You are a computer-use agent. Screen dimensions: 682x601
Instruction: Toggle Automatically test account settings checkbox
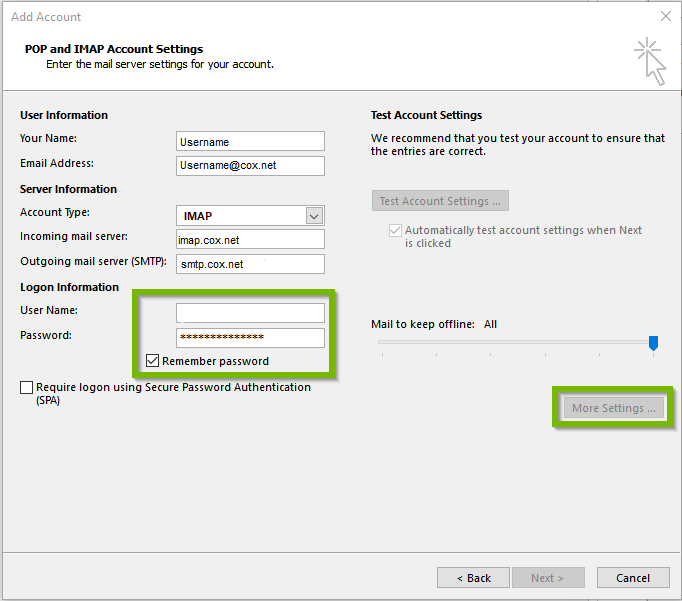click(x=395, y=231)
